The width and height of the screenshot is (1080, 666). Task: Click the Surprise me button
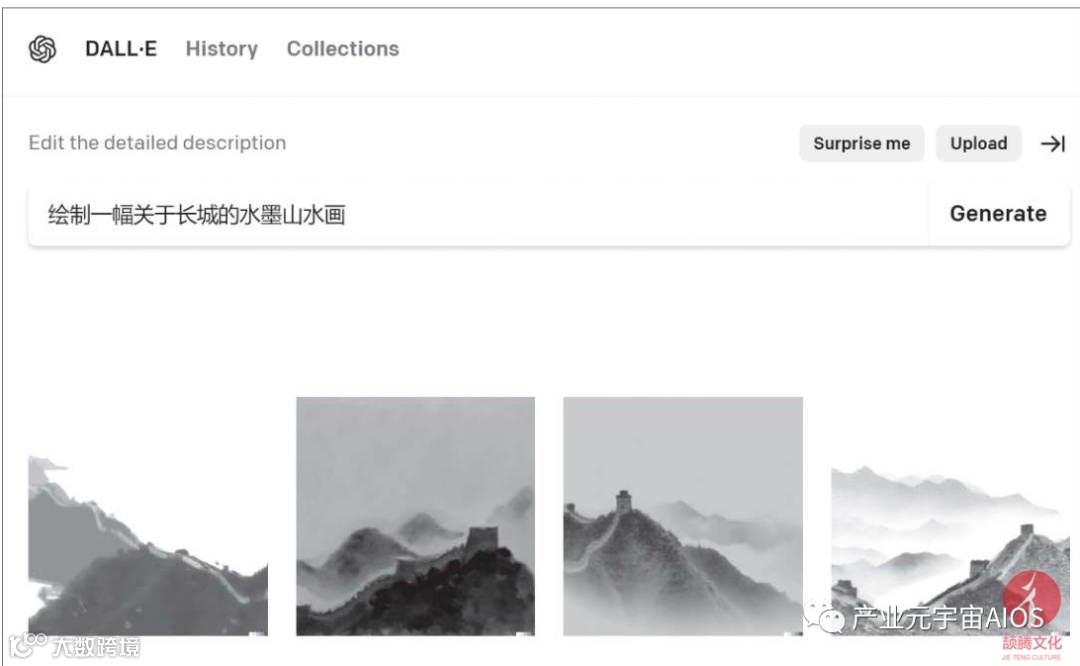coord(861,143)
